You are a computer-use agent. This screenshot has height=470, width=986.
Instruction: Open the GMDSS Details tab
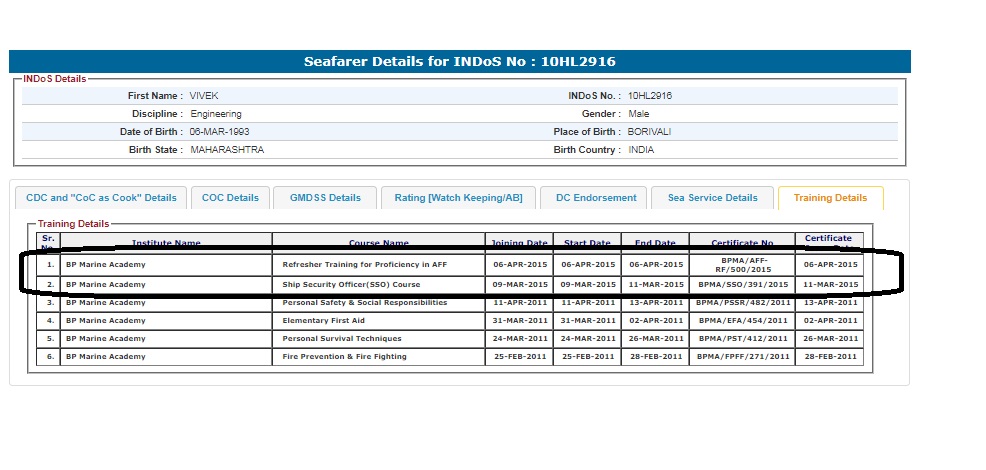click(324, 198)
